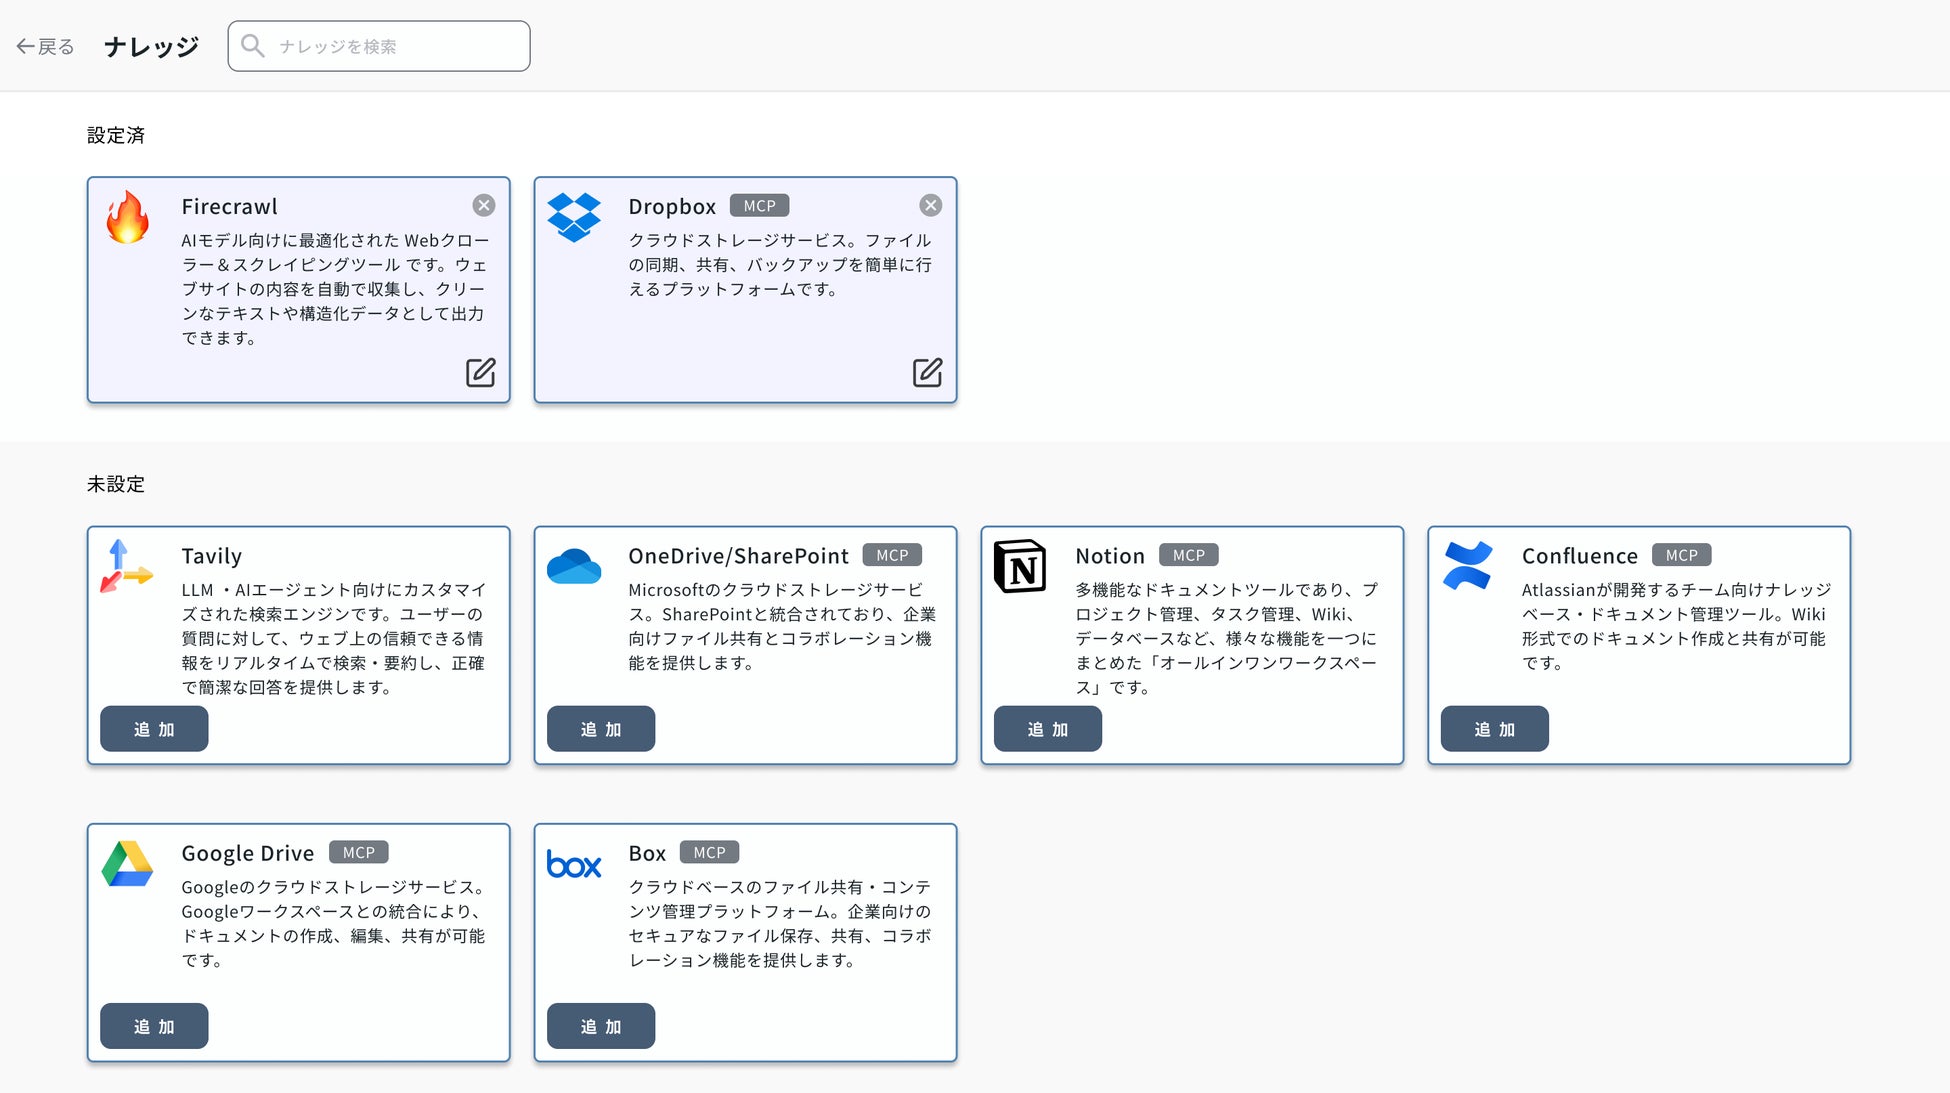Image resolution: width=1950 pixels, height=1093 pixels.
Task: Add Notion with the 追加 button
Action: (1048, 729)
